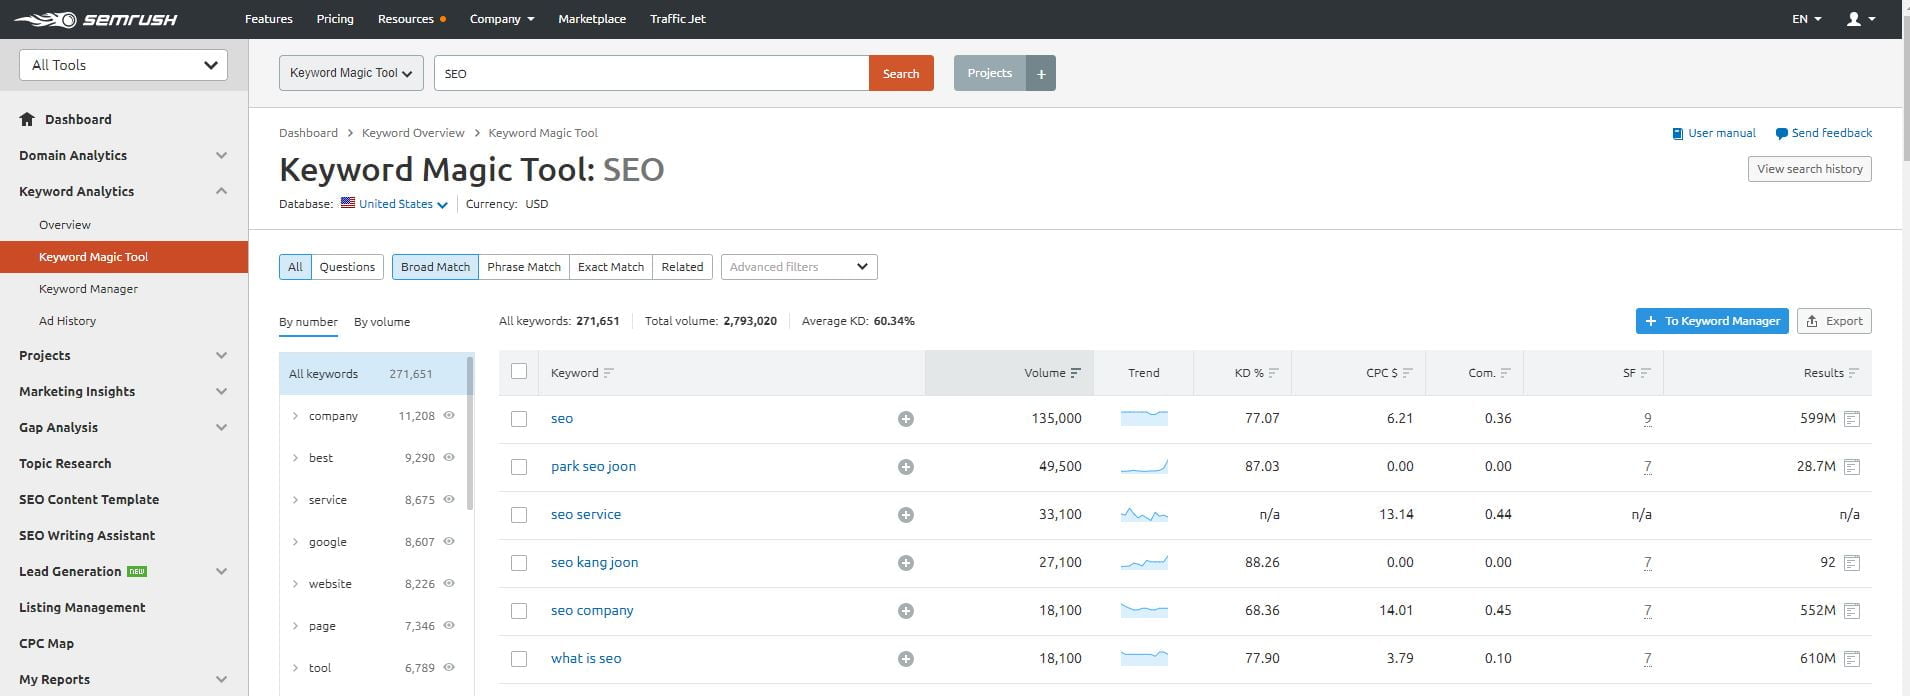Image resolution: width=1910 pixels, height=696 pixels.
Task: Open the Advanced filters dropdown
Action: [x=798, y=267]
